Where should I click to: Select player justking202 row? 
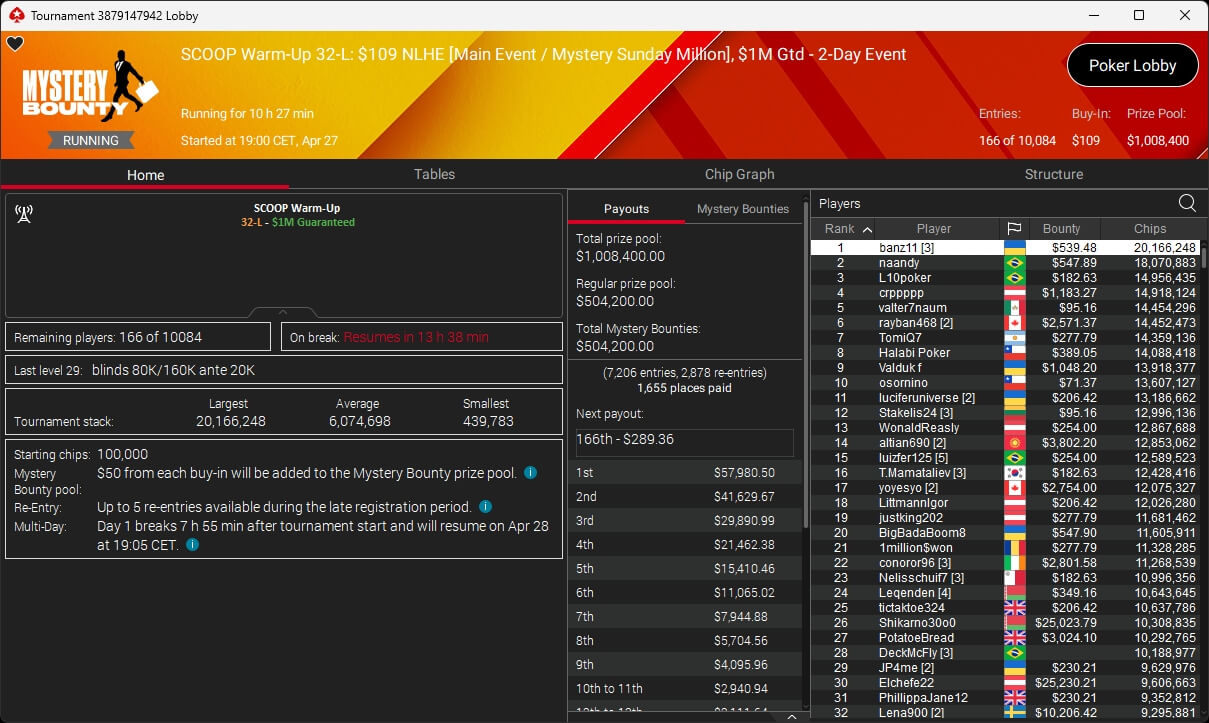[x=1005, y=518]
